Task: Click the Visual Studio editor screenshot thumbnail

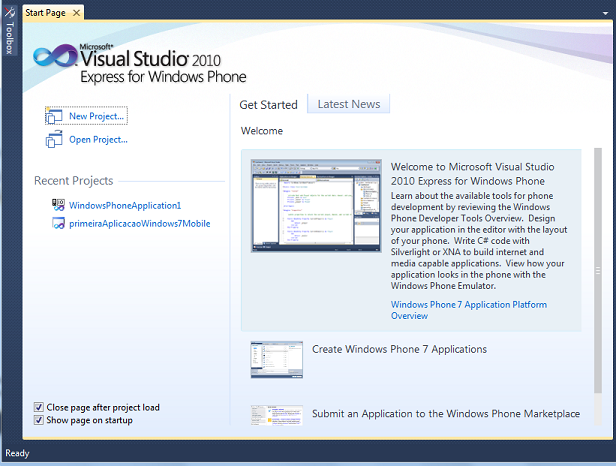Action: coord(316,205)
